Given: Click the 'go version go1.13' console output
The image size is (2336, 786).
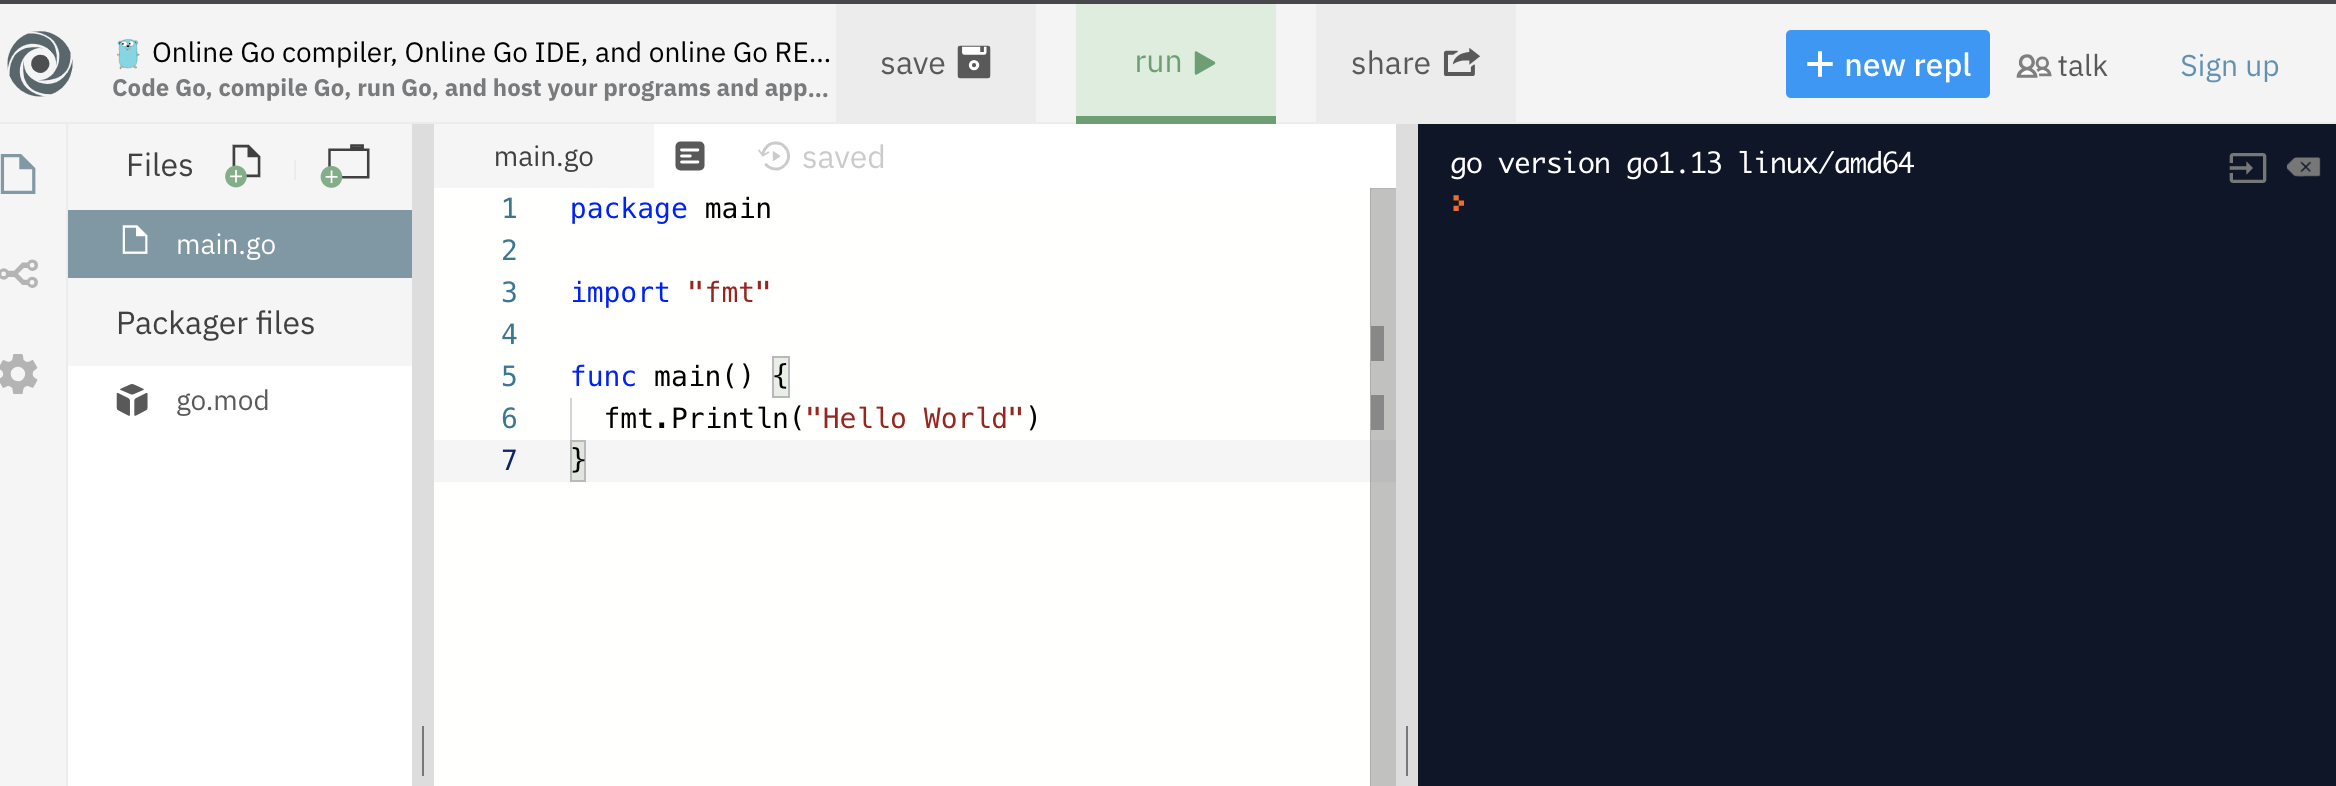Looking at the screenshot, I should pyautogui.click(x=1682, y=163).
